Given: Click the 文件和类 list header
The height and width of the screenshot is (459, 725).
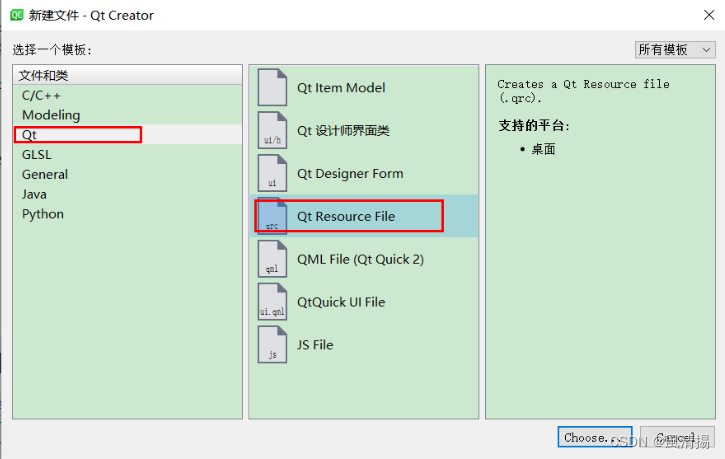Looking at the screenshot, I should (127, 75).
